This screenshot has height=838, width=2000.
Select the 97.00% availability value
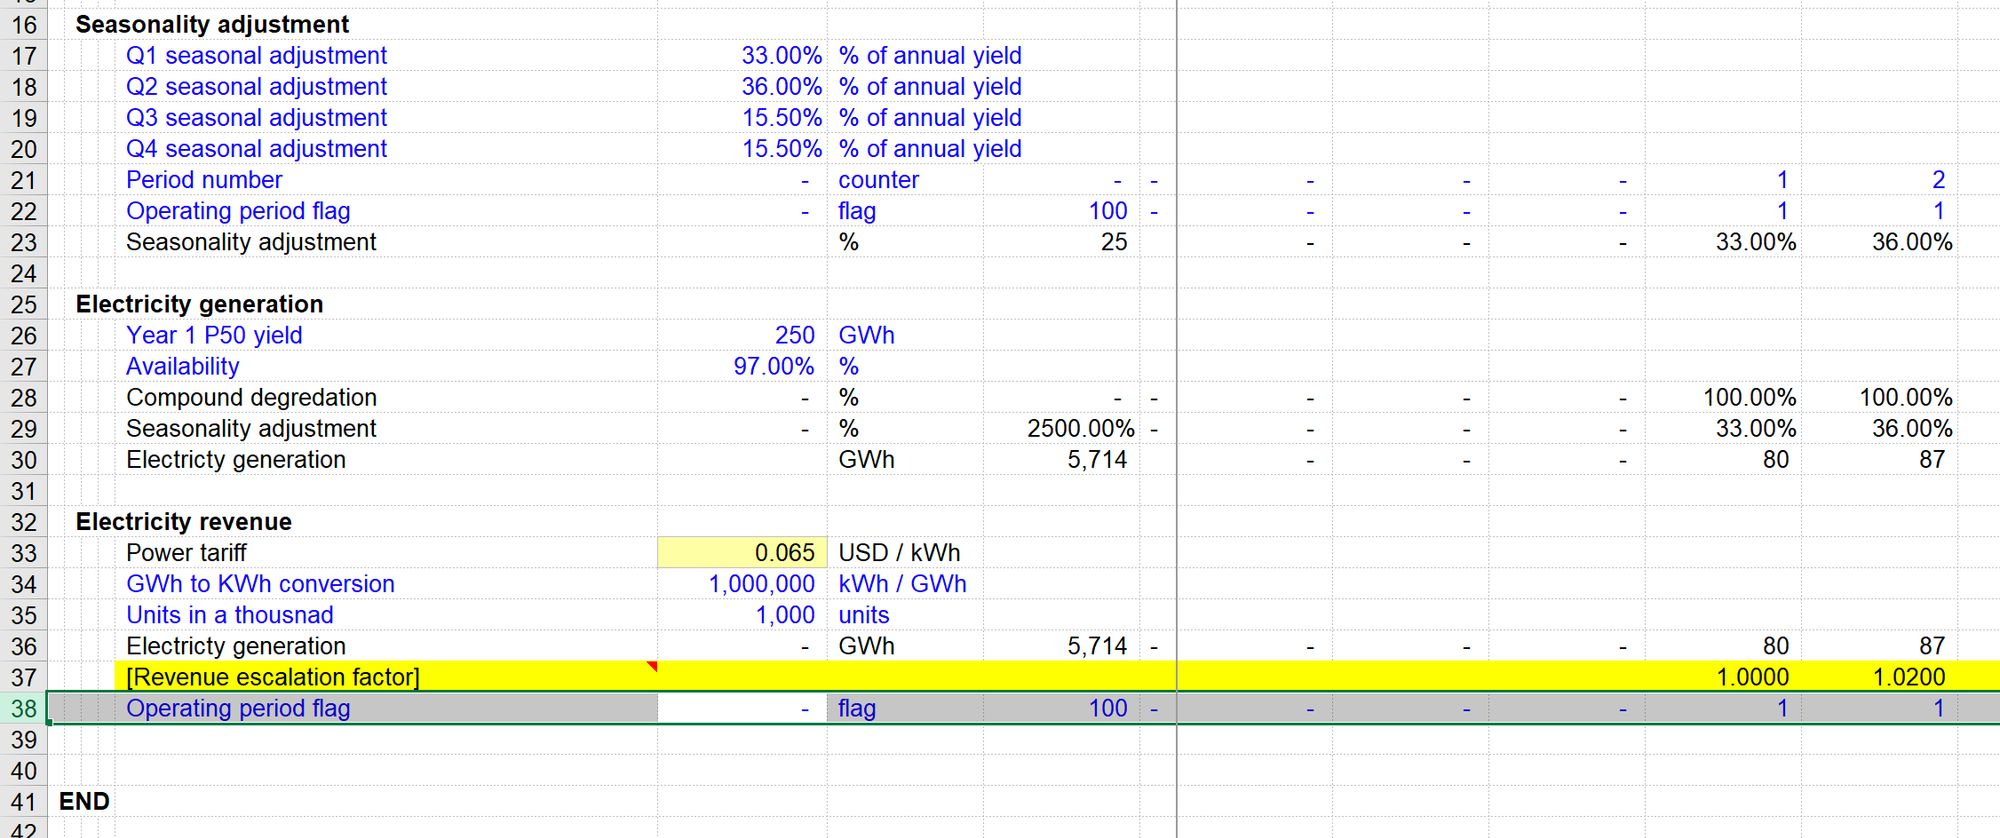point(773,366)
